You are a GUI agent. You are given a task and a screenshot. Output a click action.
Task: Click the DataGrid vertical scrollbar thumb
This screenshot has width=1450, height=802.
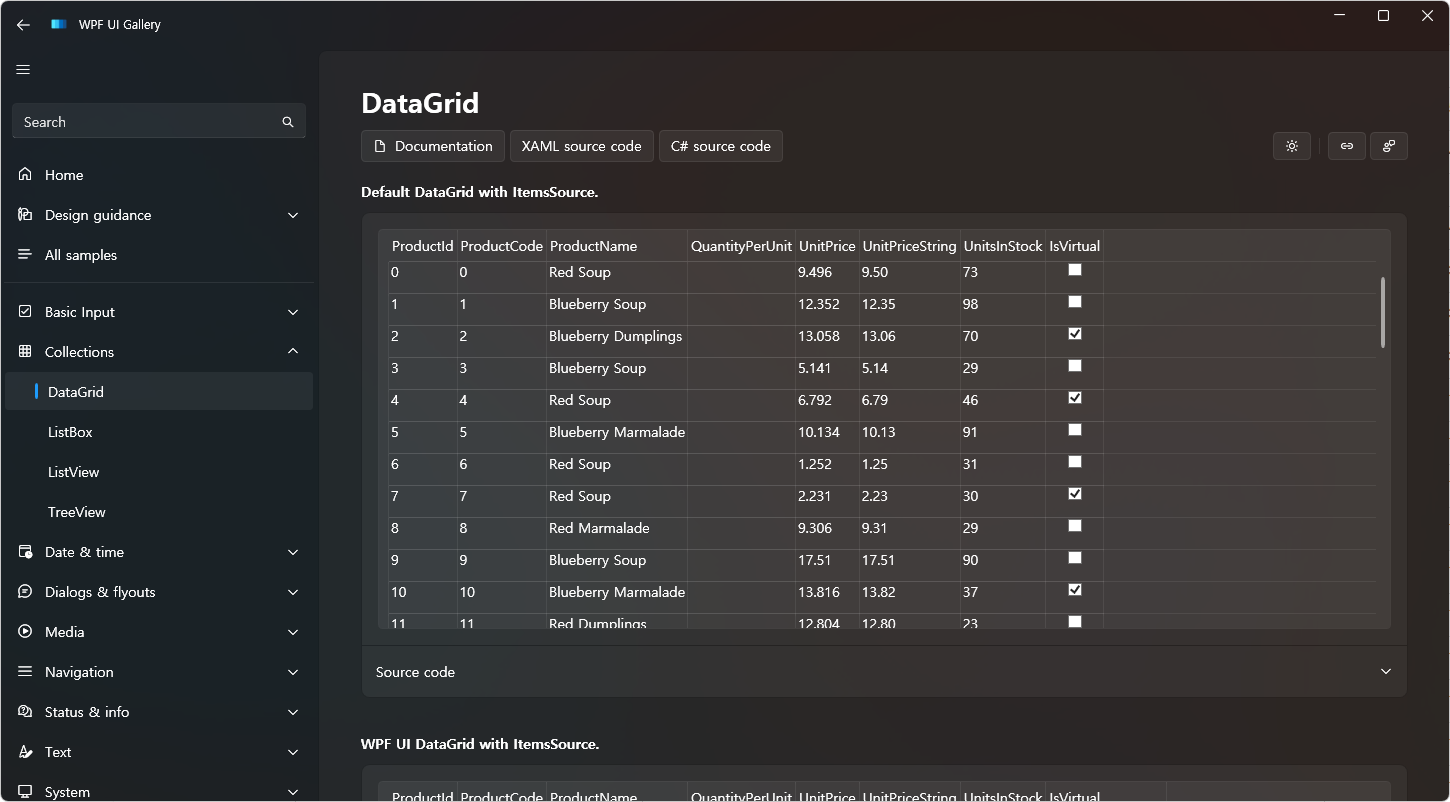click(x=1383, y=313)
